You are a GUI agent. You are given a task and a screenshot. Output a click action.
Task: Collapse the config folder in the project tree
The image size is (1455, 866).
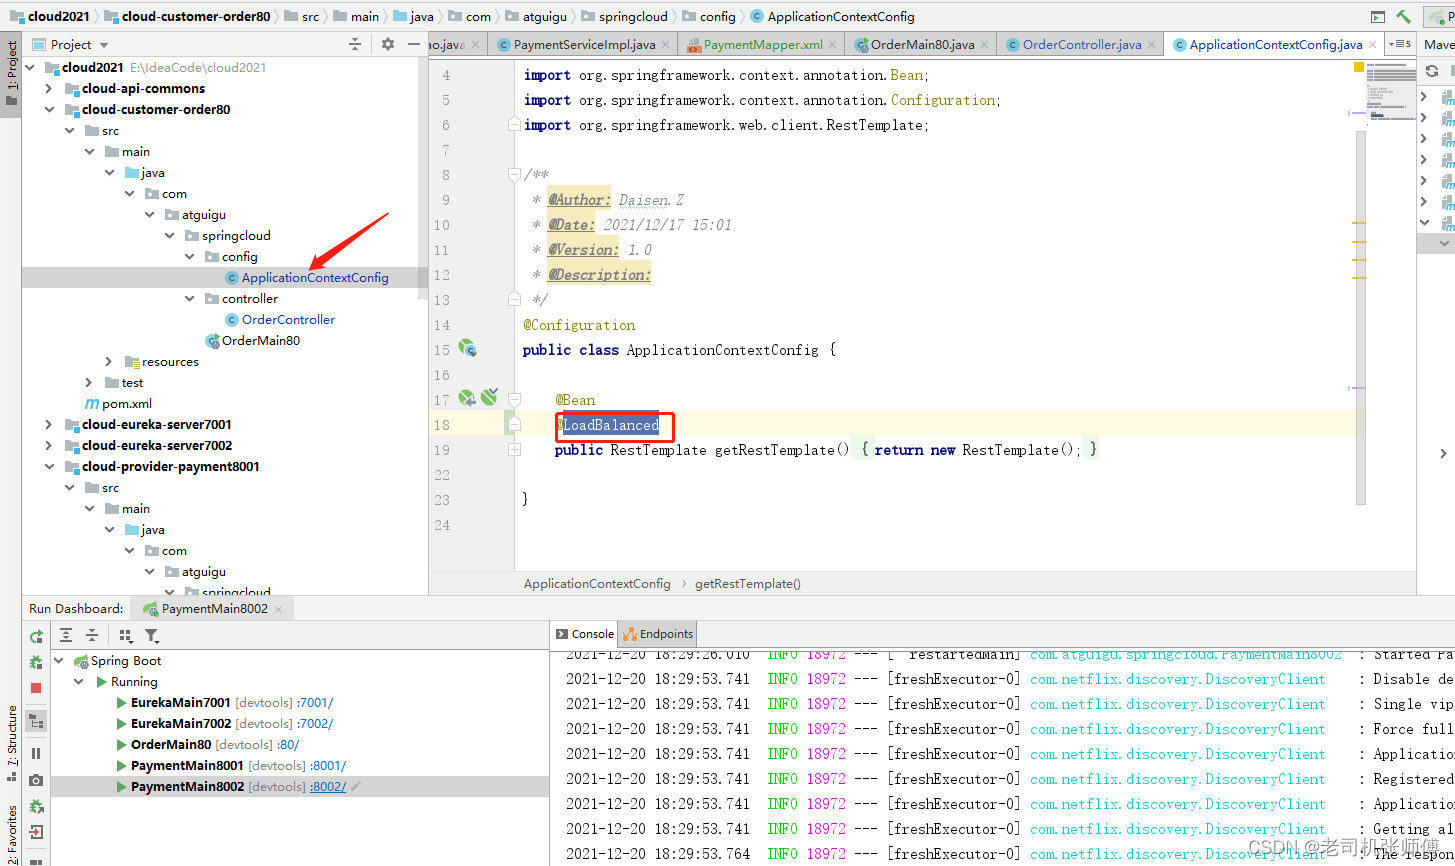(189, 257)
